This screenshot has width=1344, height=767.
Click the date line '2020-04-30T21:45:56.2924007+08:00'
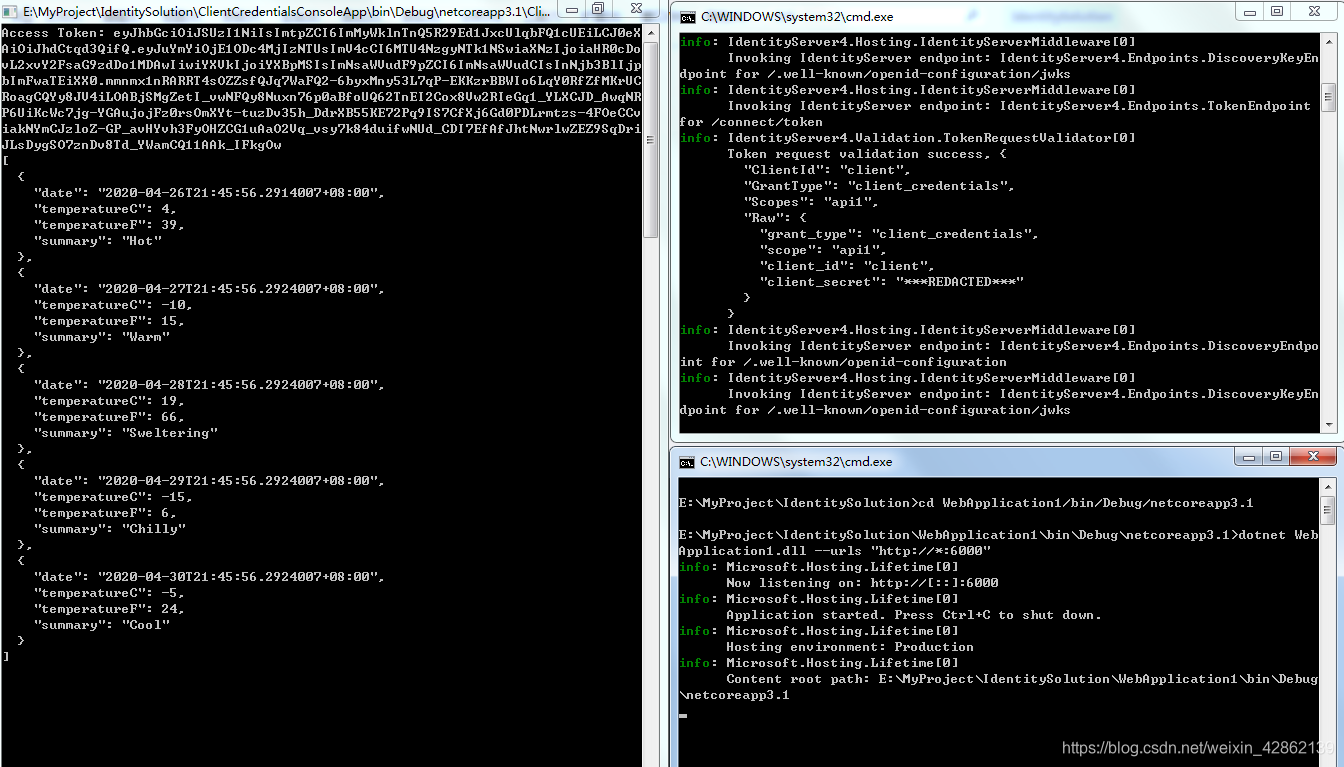click(x=209, y=577)
